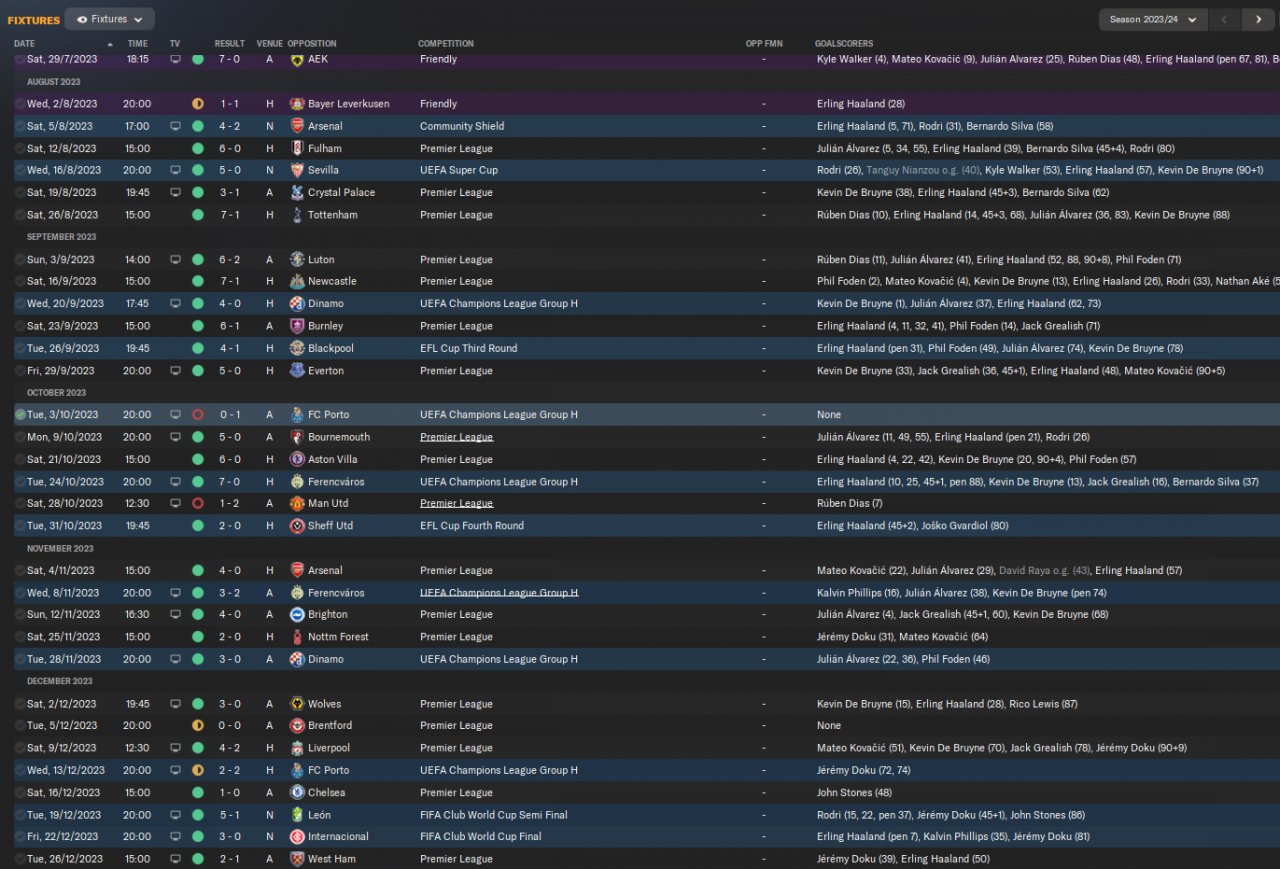Click the Sevilla club badge

click(297, 170)
